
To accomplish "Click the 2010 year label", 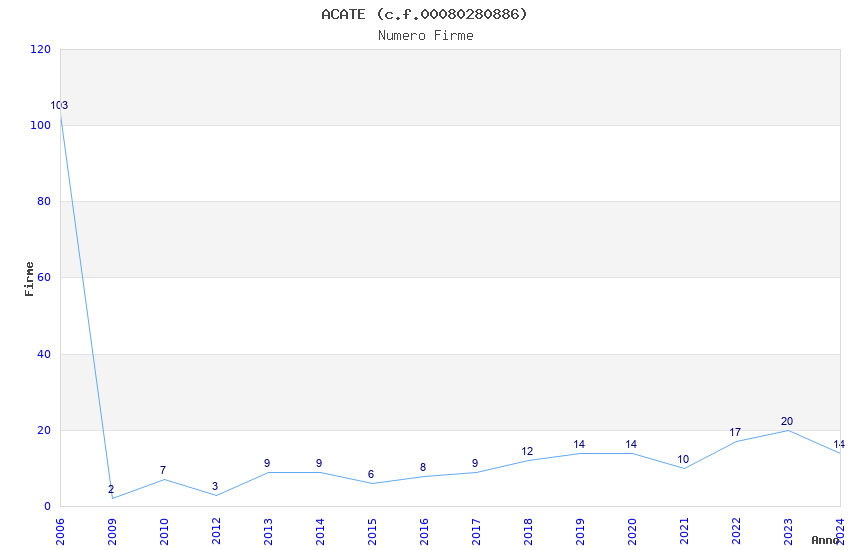I will pos(164,531).
